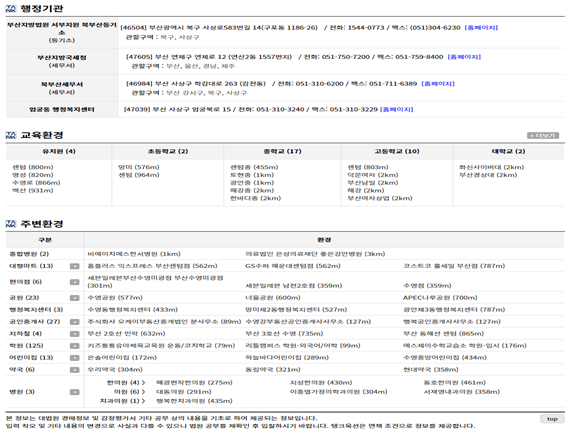This screenshot has height=429, width=567.
Task: Expand the 편의점 (6) row list
Action: [74, 282]
